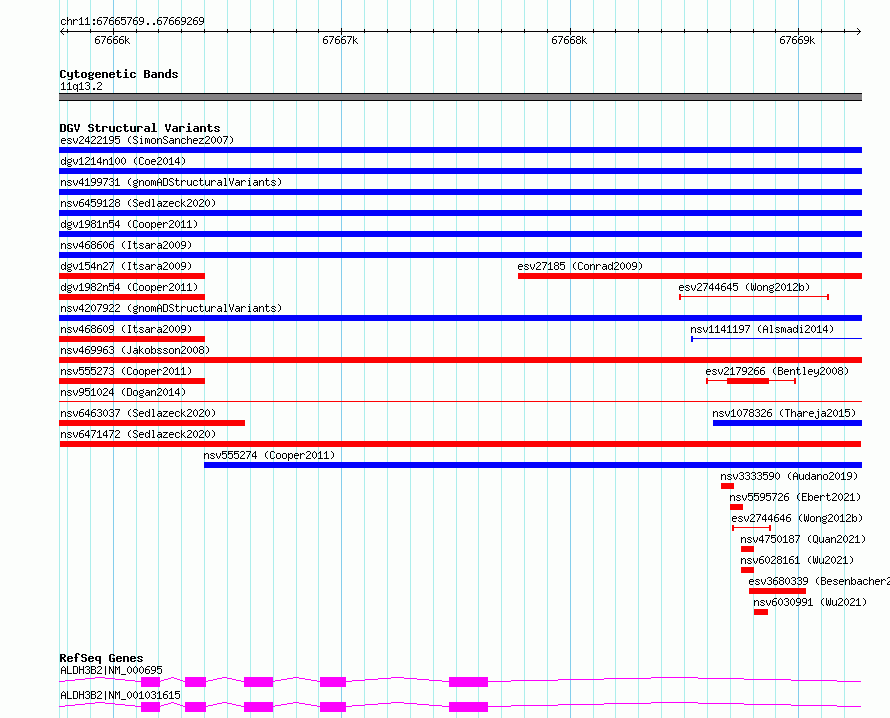Open esv2744646 (Wong2012b) variant label
Image resolution: width=890 pixels, height=718 pixels.
click(797, 518)
